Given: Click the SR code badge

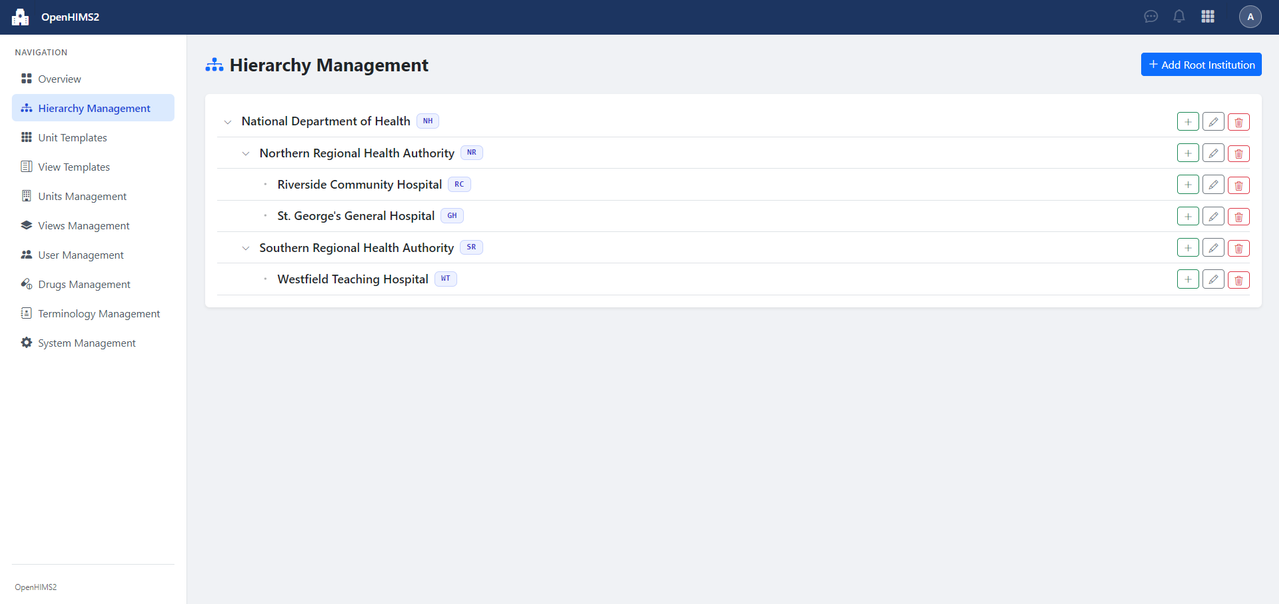Looking at the screenshot, I should [x=471, y=247].
